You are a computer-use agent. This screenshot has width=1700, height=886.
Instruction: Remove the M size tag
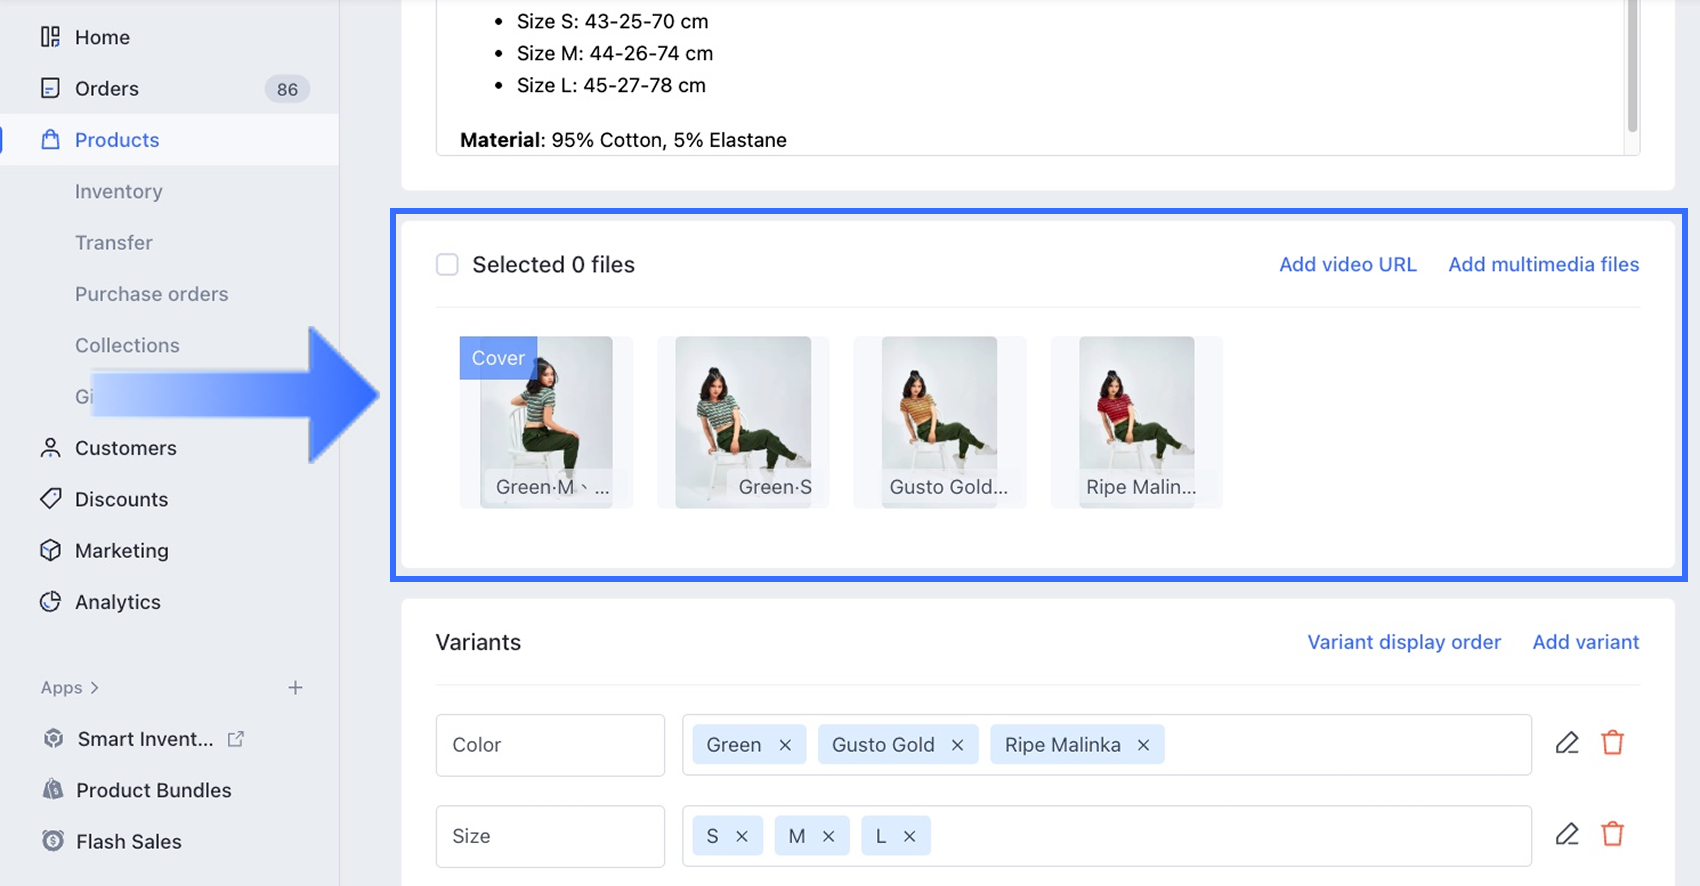pos(828,836)
